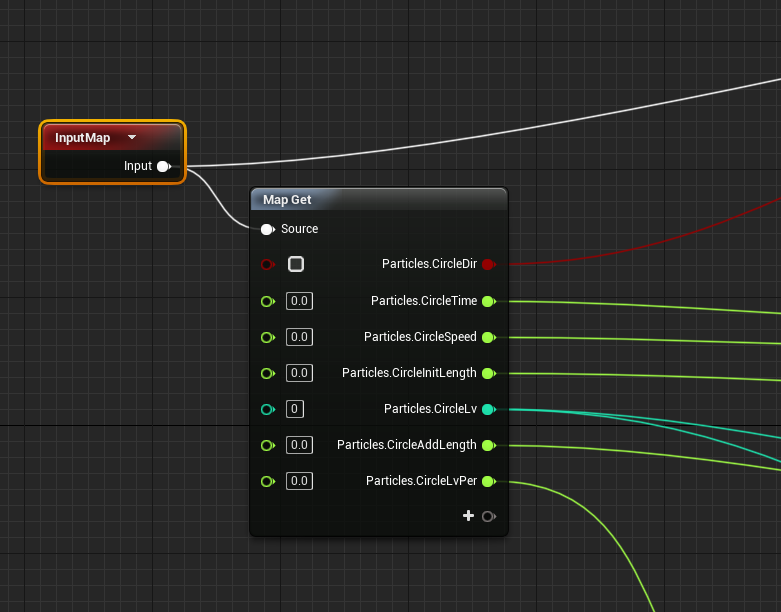Click the Particles.CircleInitLength output pin

[489, 373]
